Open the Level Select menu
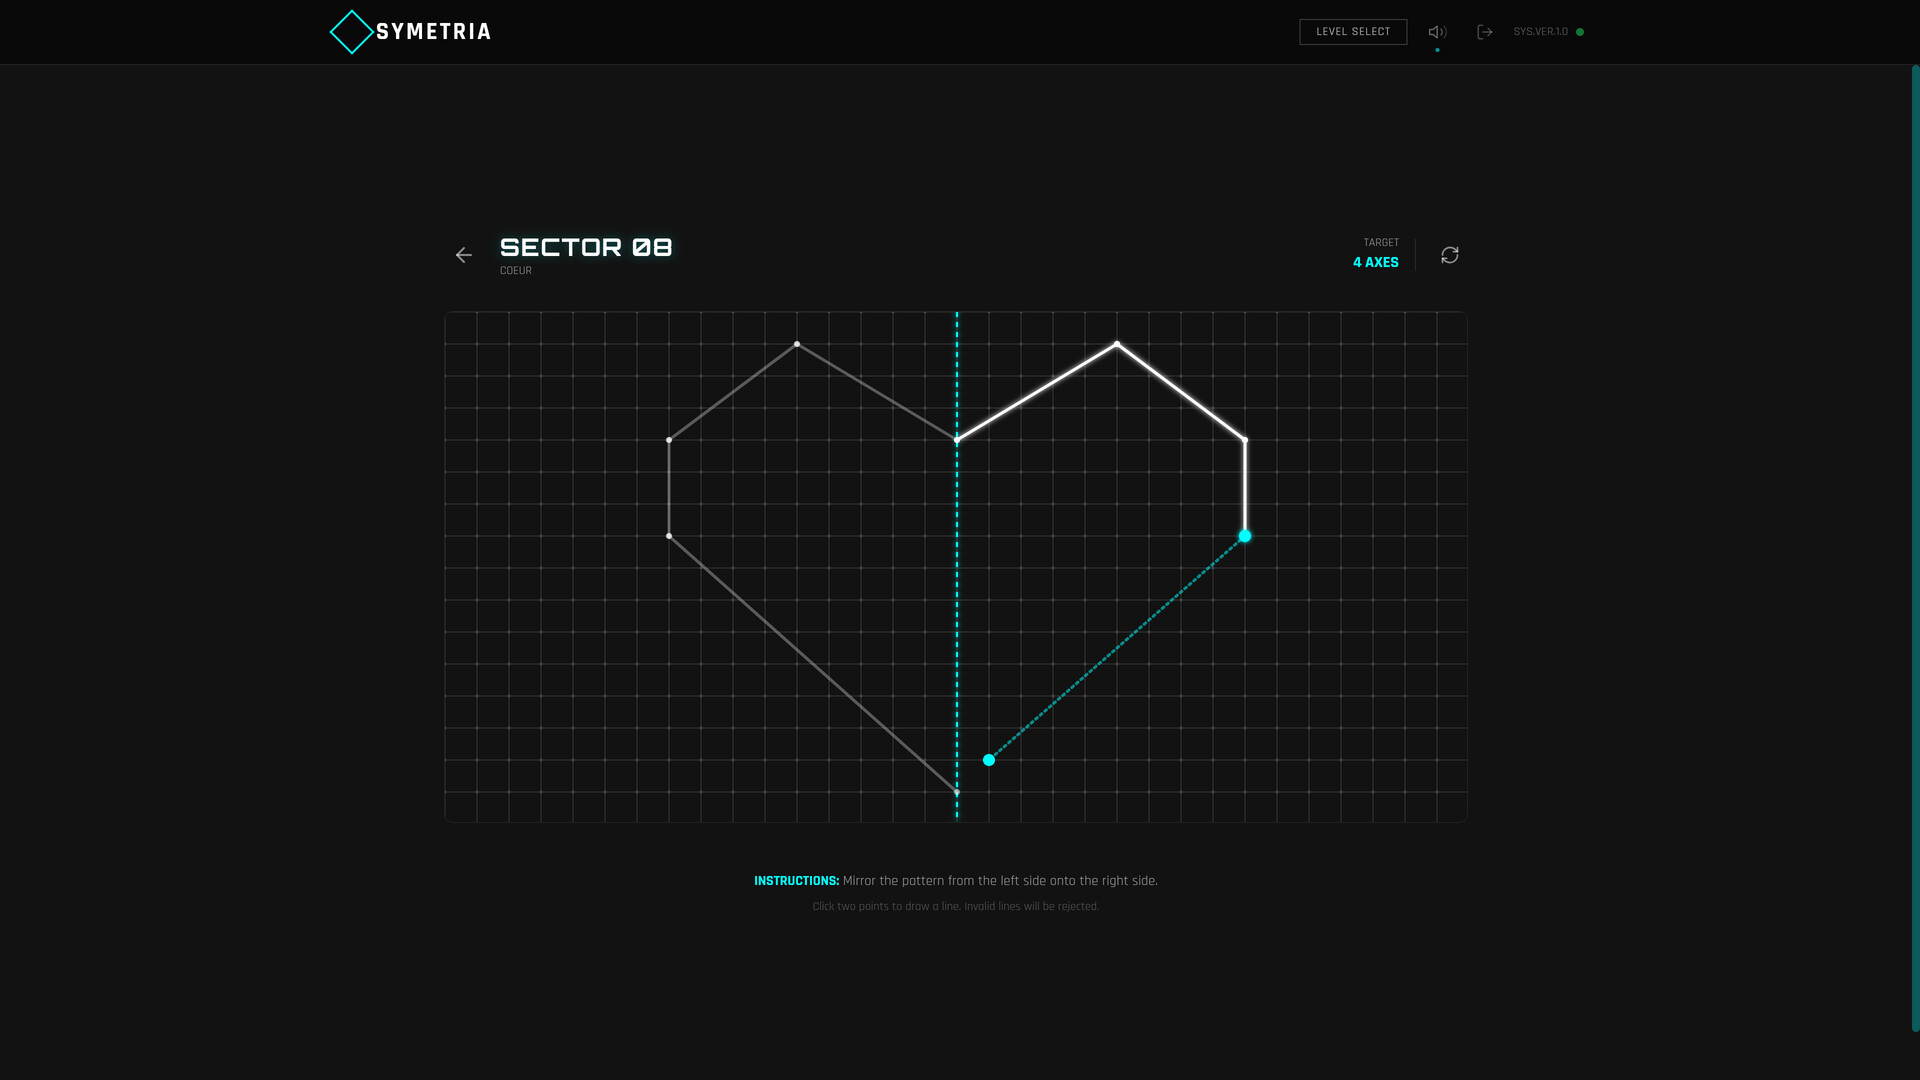This screenshot has width=1920, height=1080. [x=1353, y=32]
